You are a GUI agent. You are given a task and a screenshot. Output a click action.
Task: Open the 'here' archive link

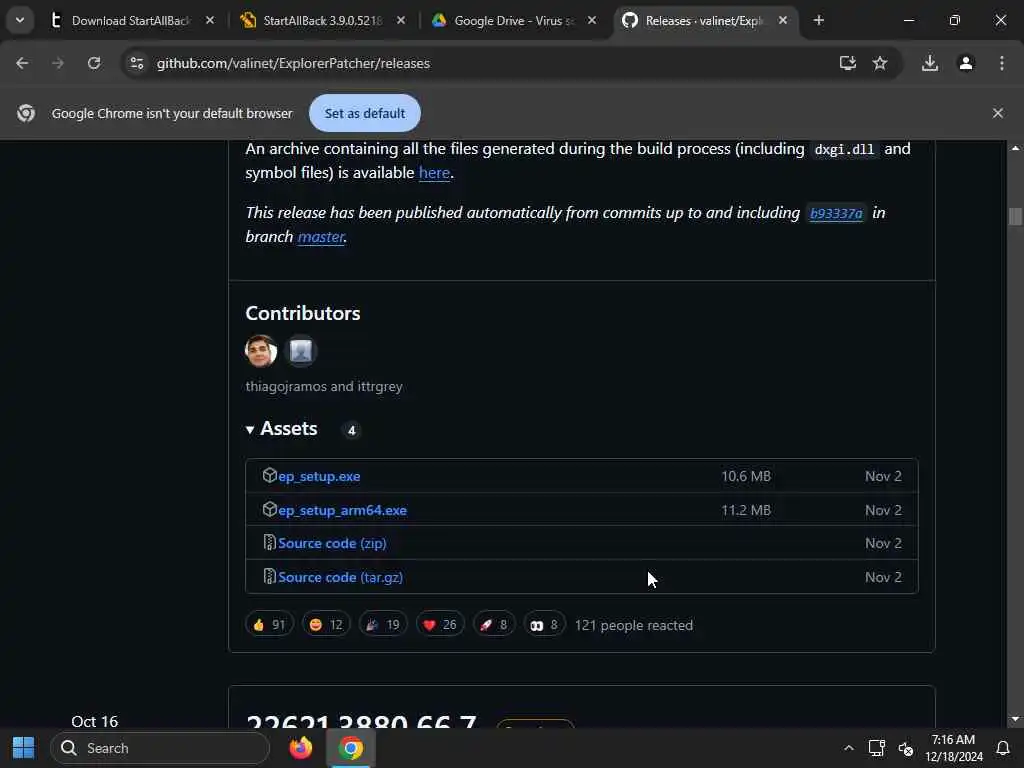tap(434, 173)
